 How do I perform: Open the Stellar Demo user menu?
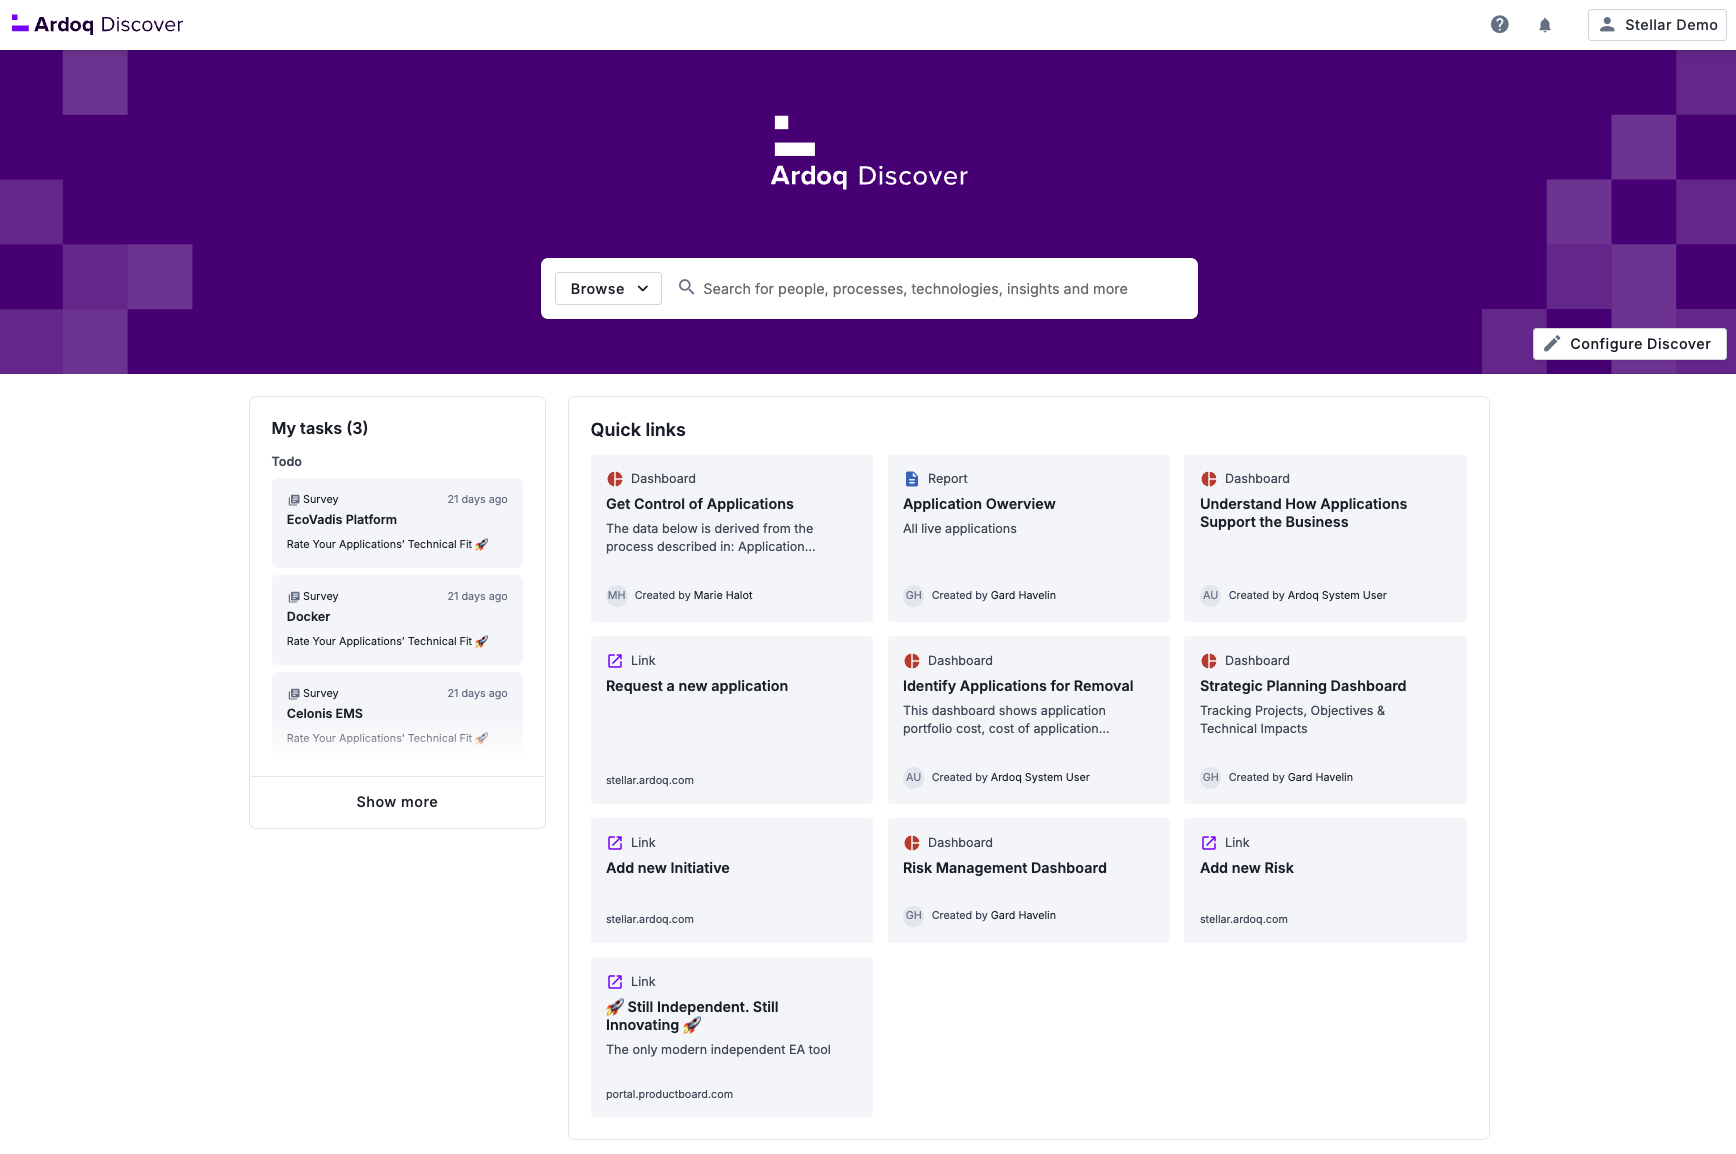(1656, 25)
